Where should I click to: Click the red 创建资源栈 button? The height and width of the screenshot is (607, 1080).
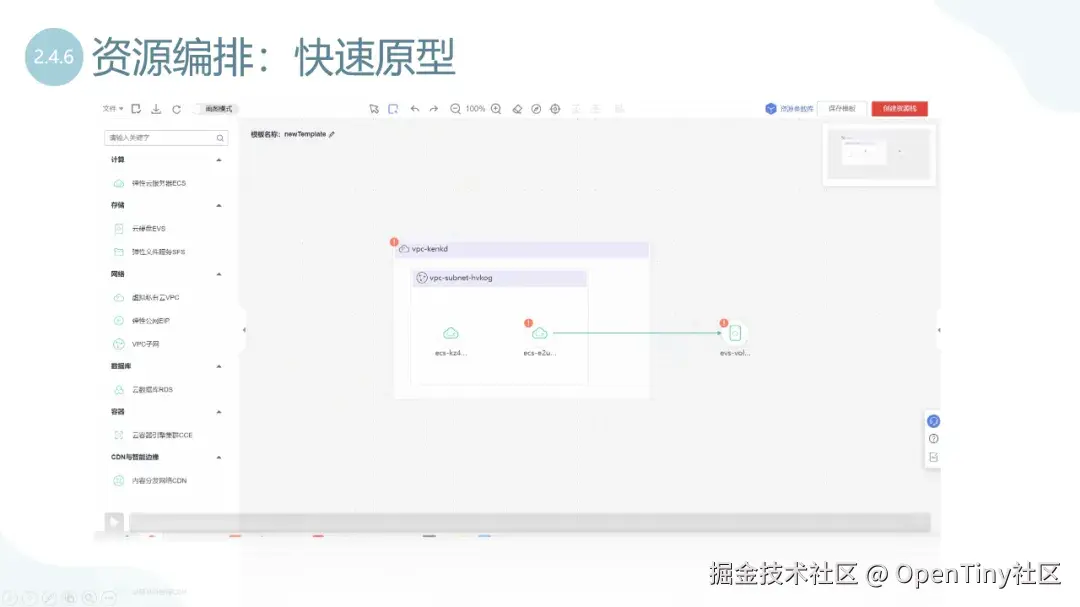[899, 109]
